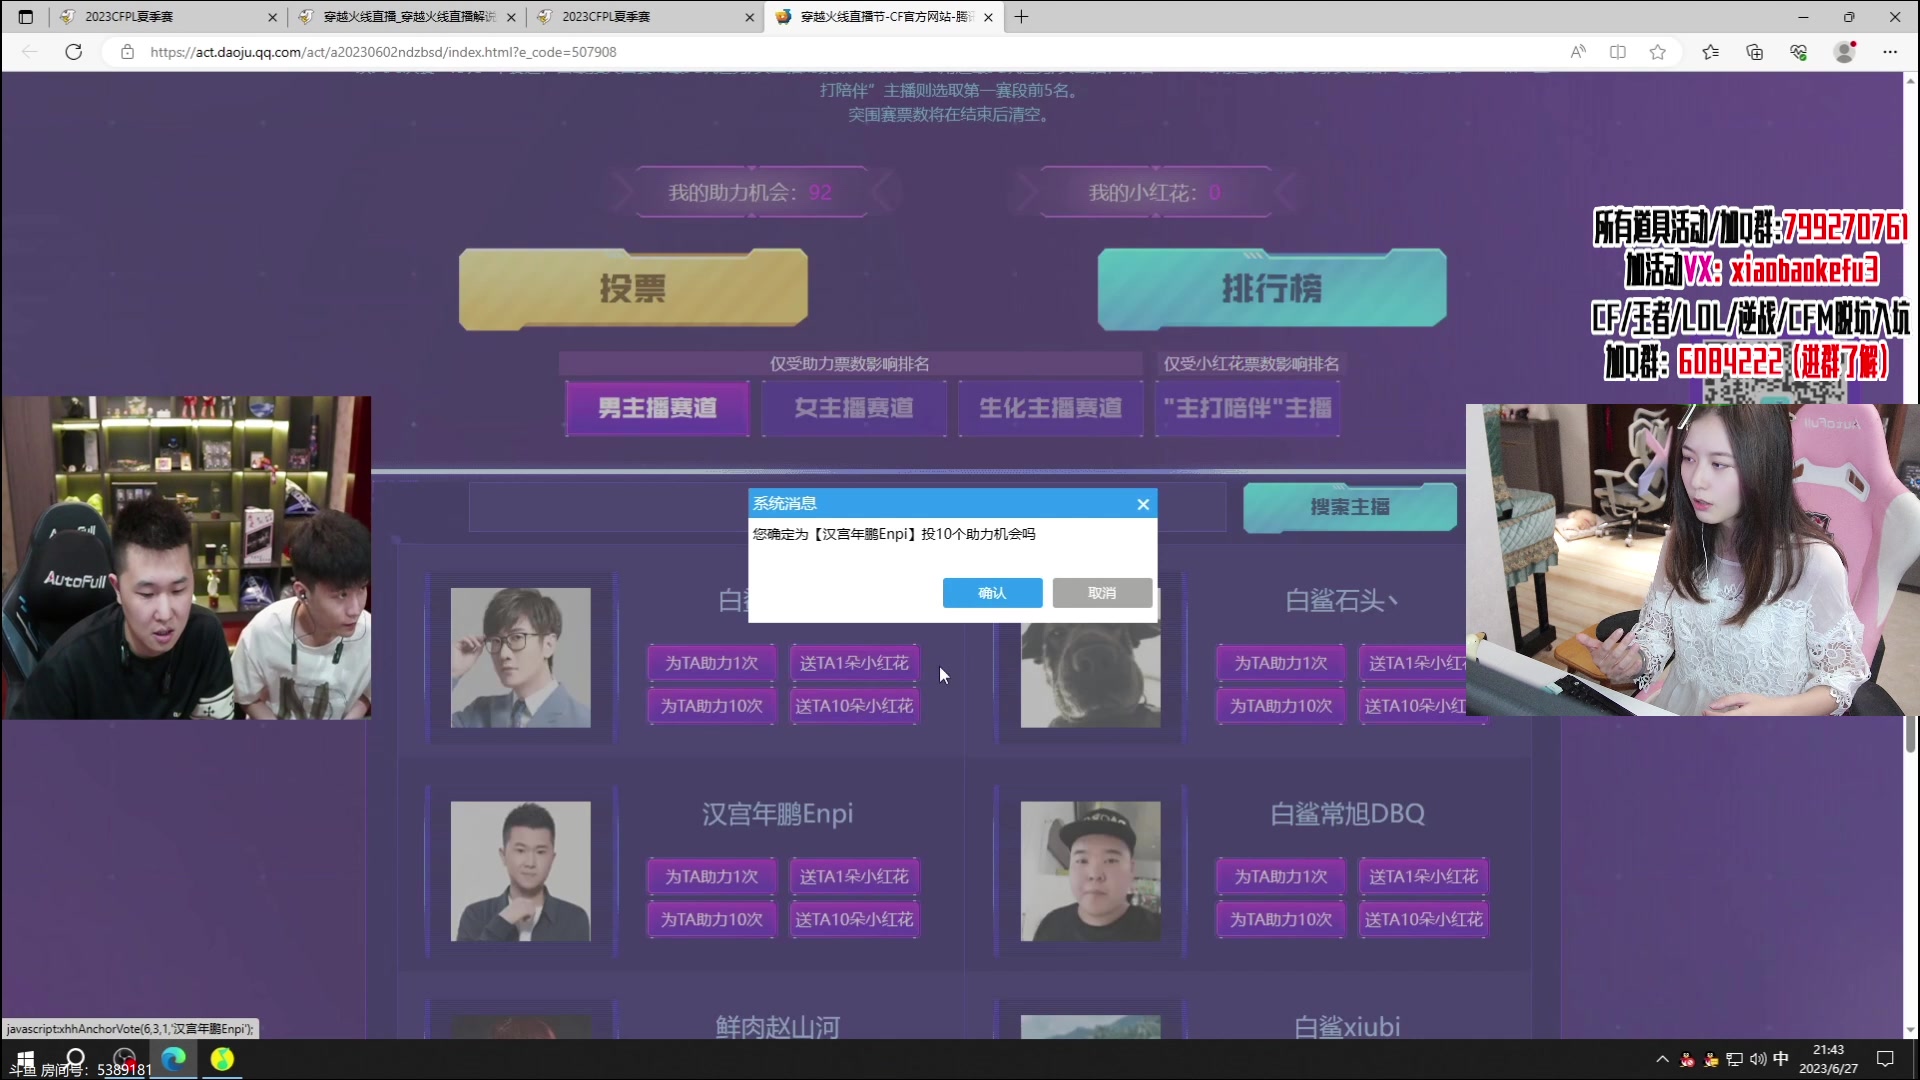Screen dimensions: 1920x1080
Task: Close the 系统消息 dialog
Action: pyautogui.click(x=1143, y=504)
